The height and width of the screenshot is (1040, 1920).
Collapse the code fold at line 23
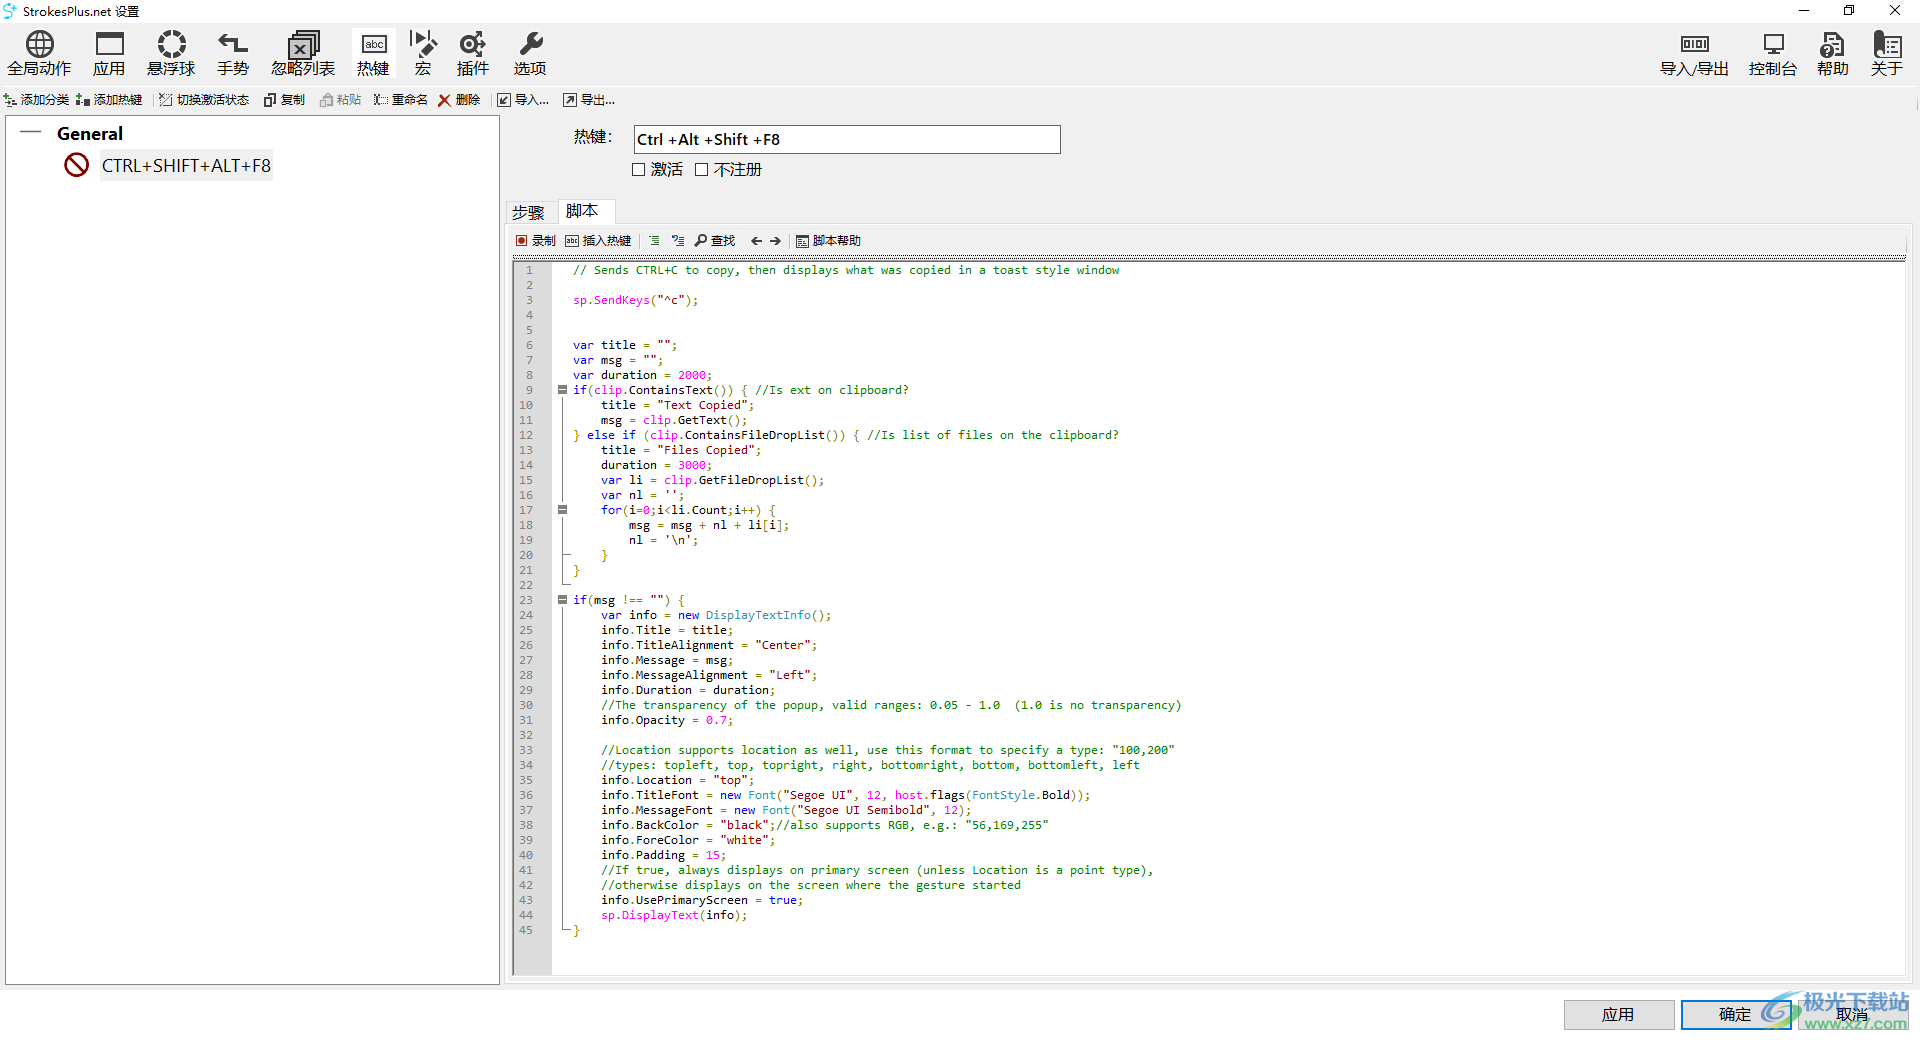[562, 600]
